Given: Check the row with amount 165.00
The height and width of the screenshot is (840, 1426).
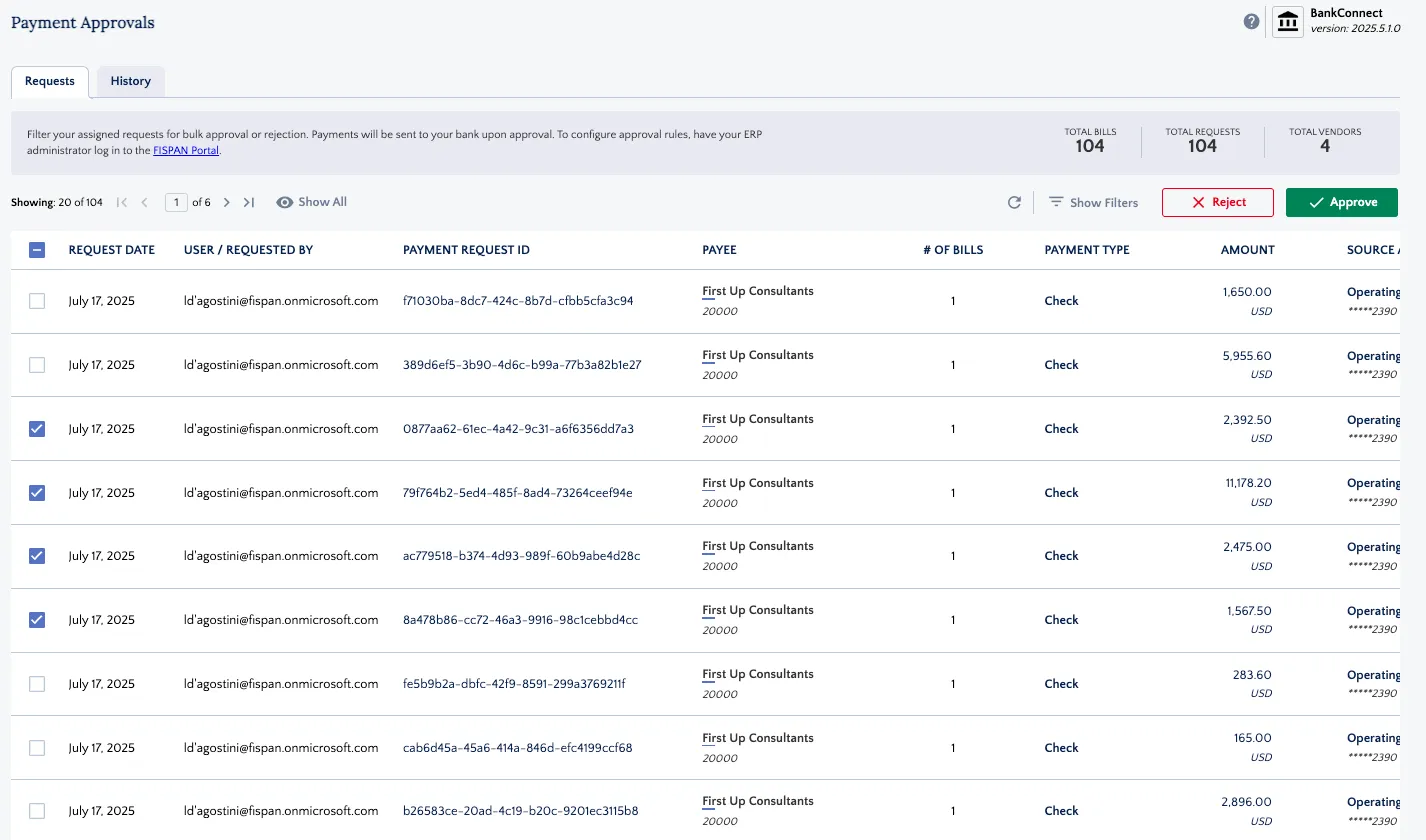Looking at the screenshot, I should click(37, 748).
